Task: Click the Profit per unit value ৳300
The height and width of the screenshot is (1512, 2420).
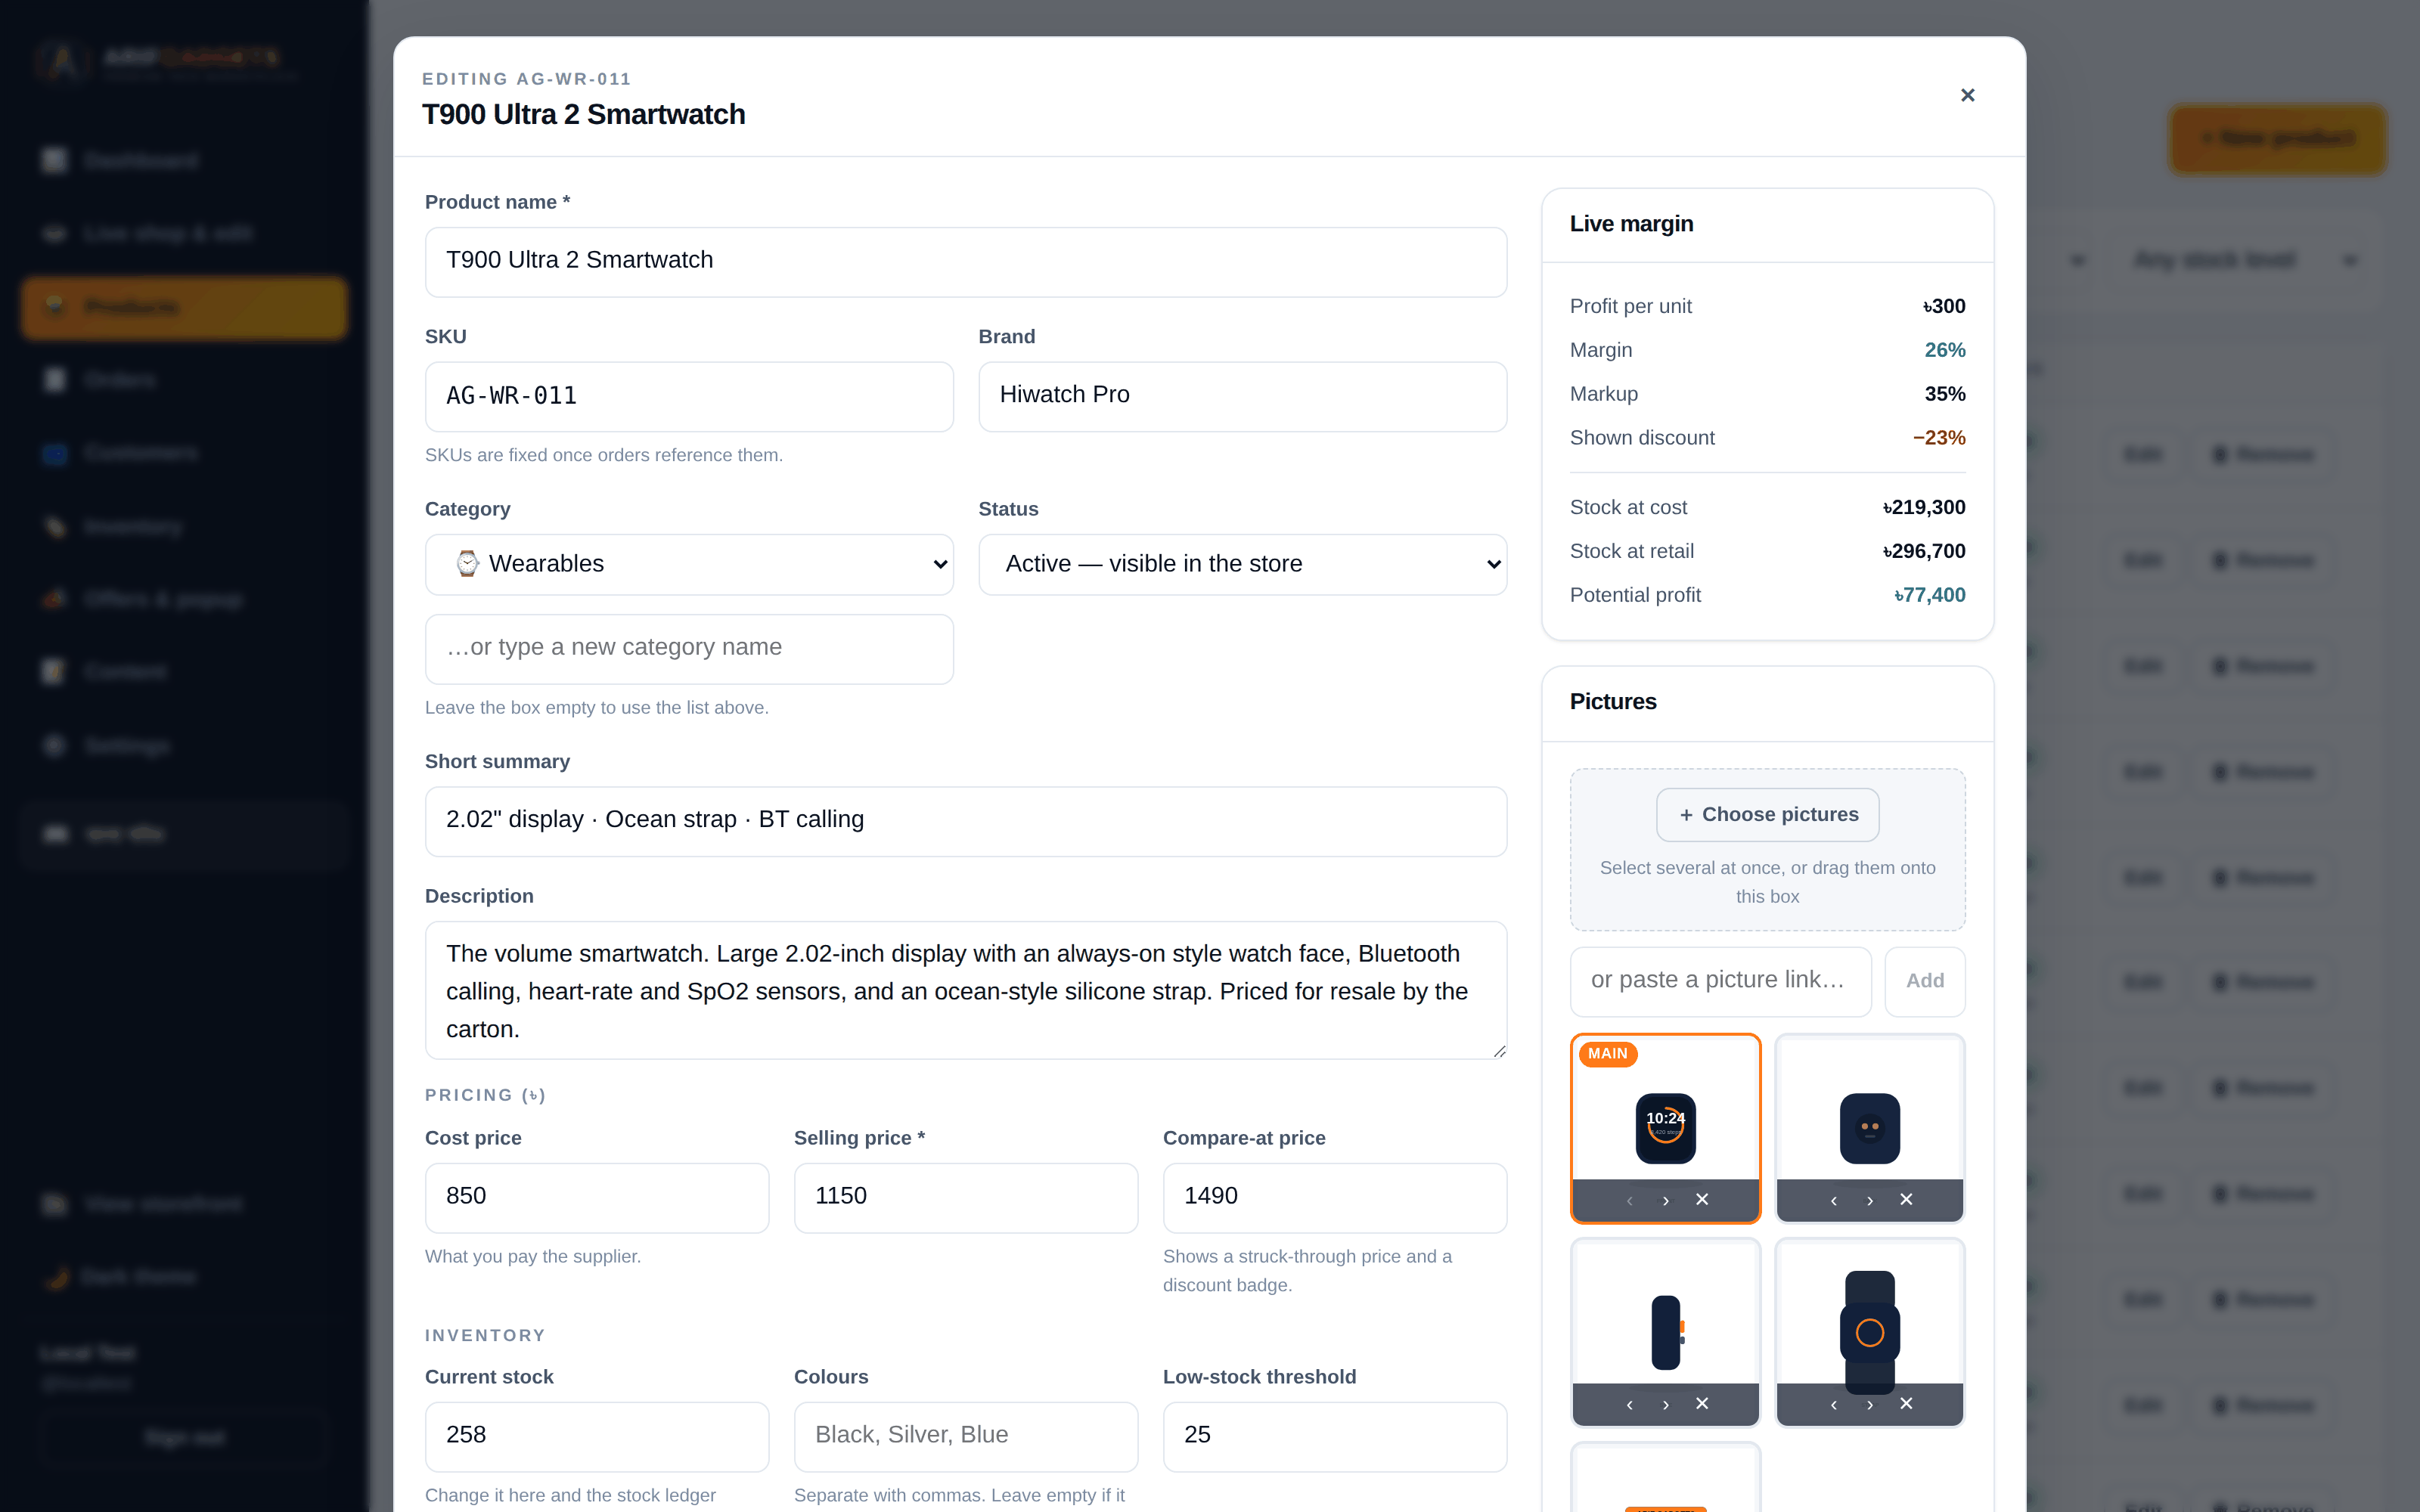Action: click(1944, 306)
